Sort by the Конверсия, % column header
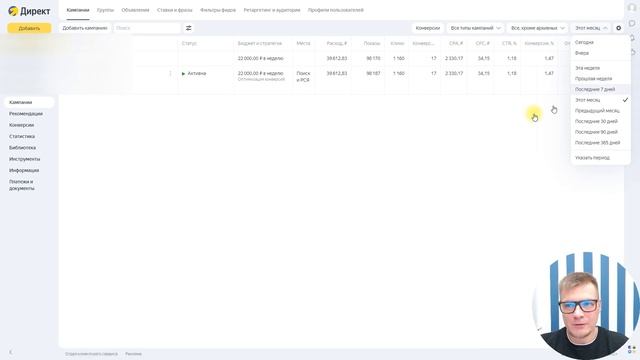 pos(539,43)
